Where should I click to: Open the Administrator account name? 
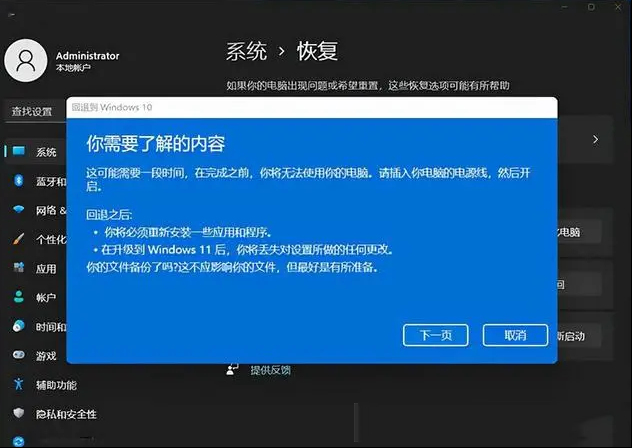click(x=87, y=56)
